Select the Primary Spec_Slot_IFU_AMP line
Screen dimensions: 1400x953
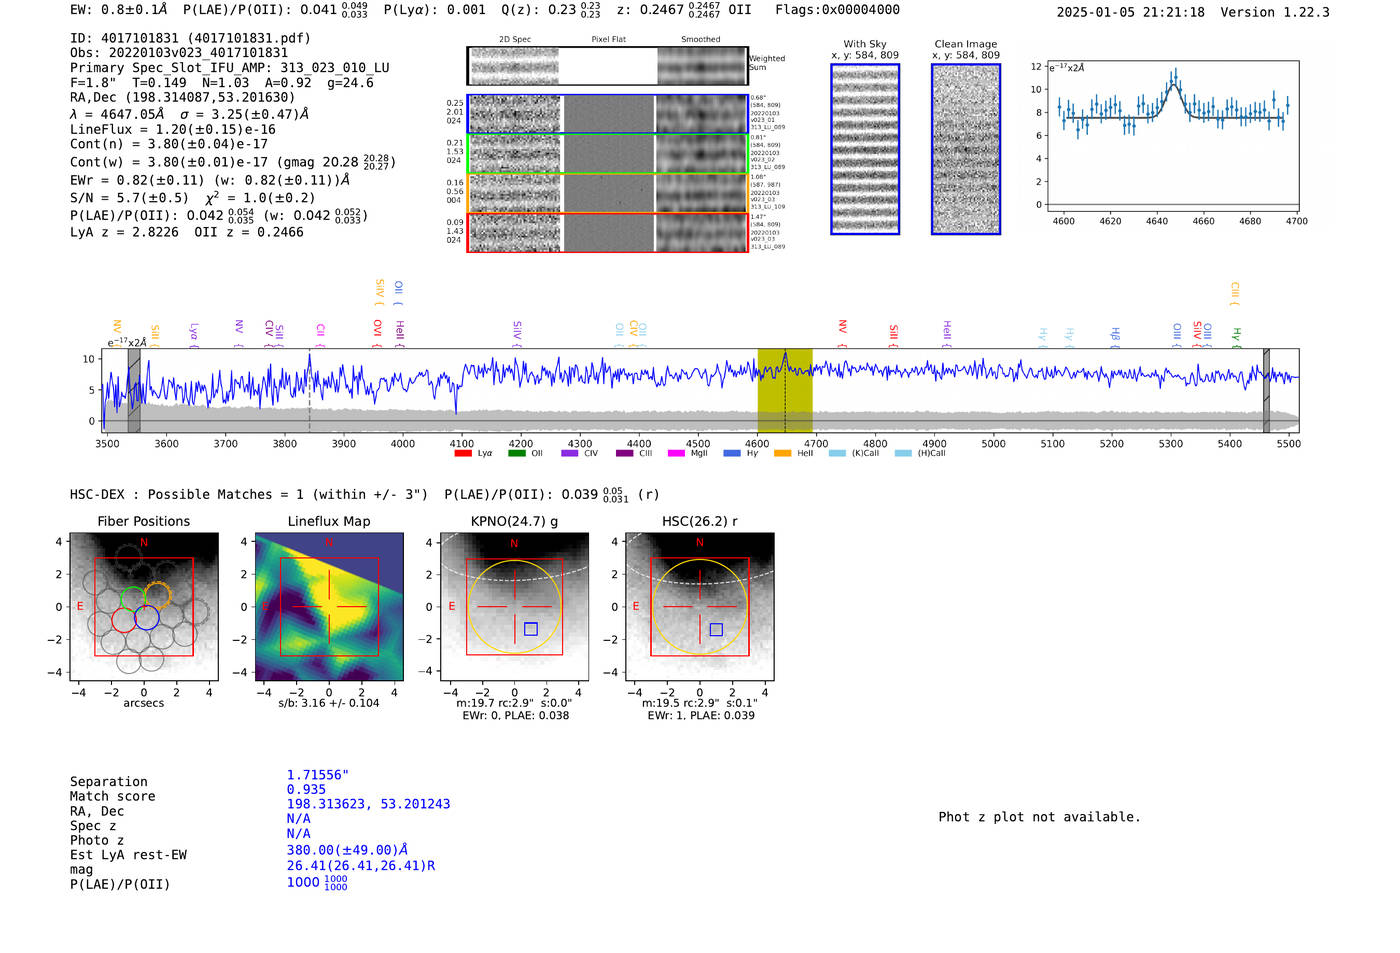coord(230,68)
